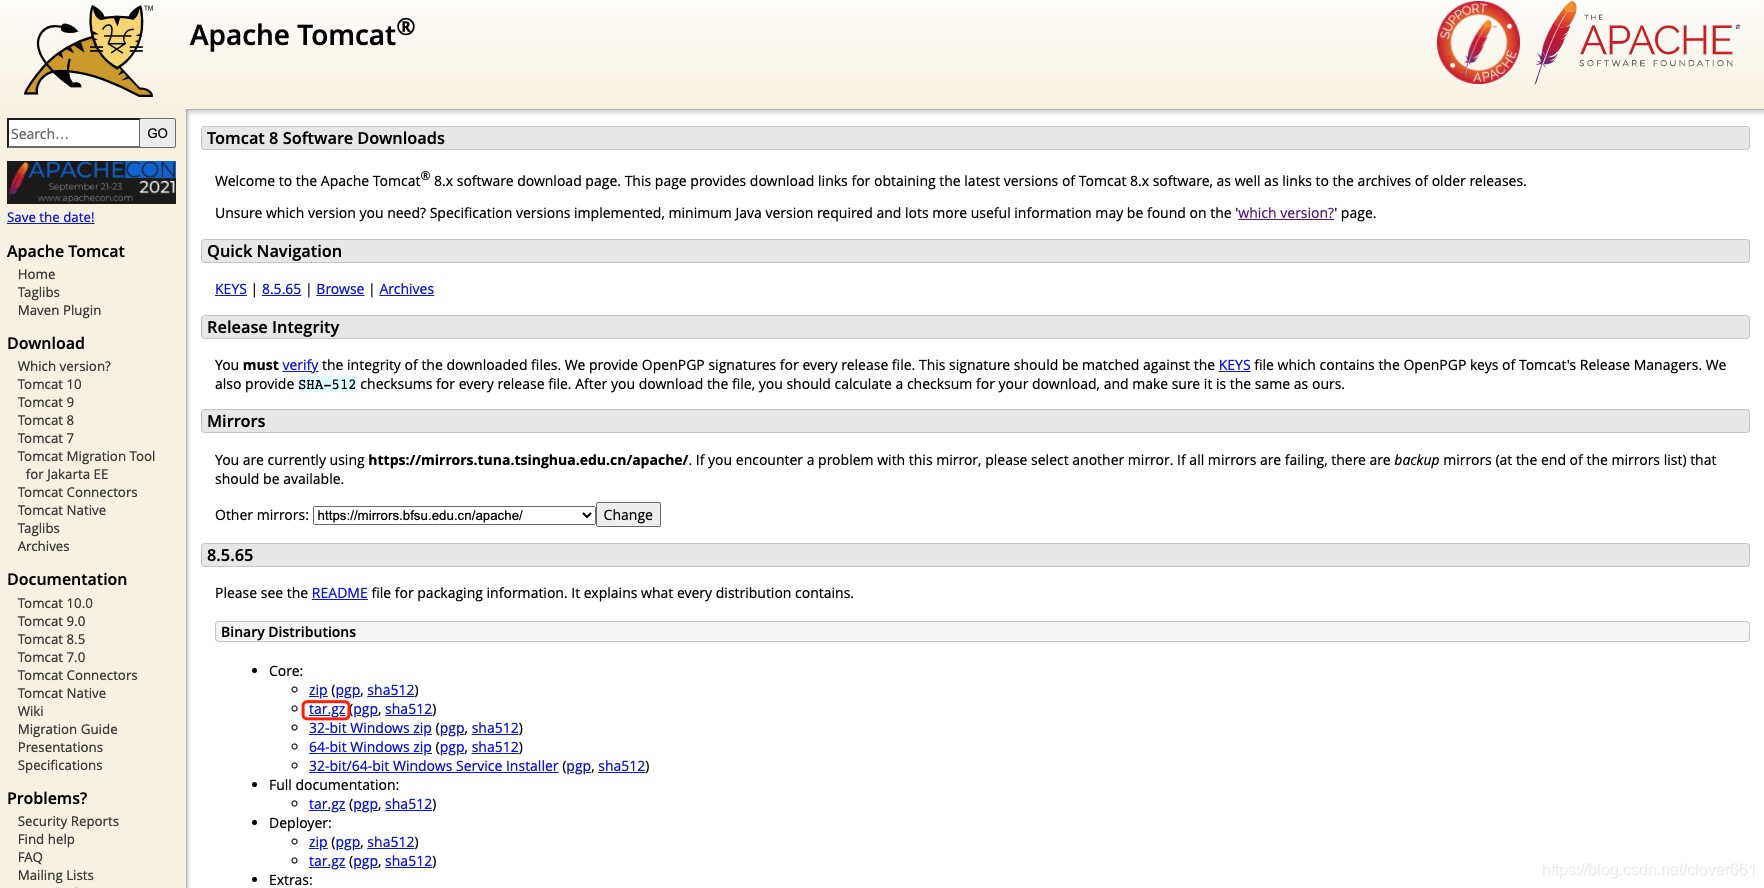Select Tomcat 9 in Download sidebar
The height and width of the screenshot is (888, 1764).
pos(46,402)
